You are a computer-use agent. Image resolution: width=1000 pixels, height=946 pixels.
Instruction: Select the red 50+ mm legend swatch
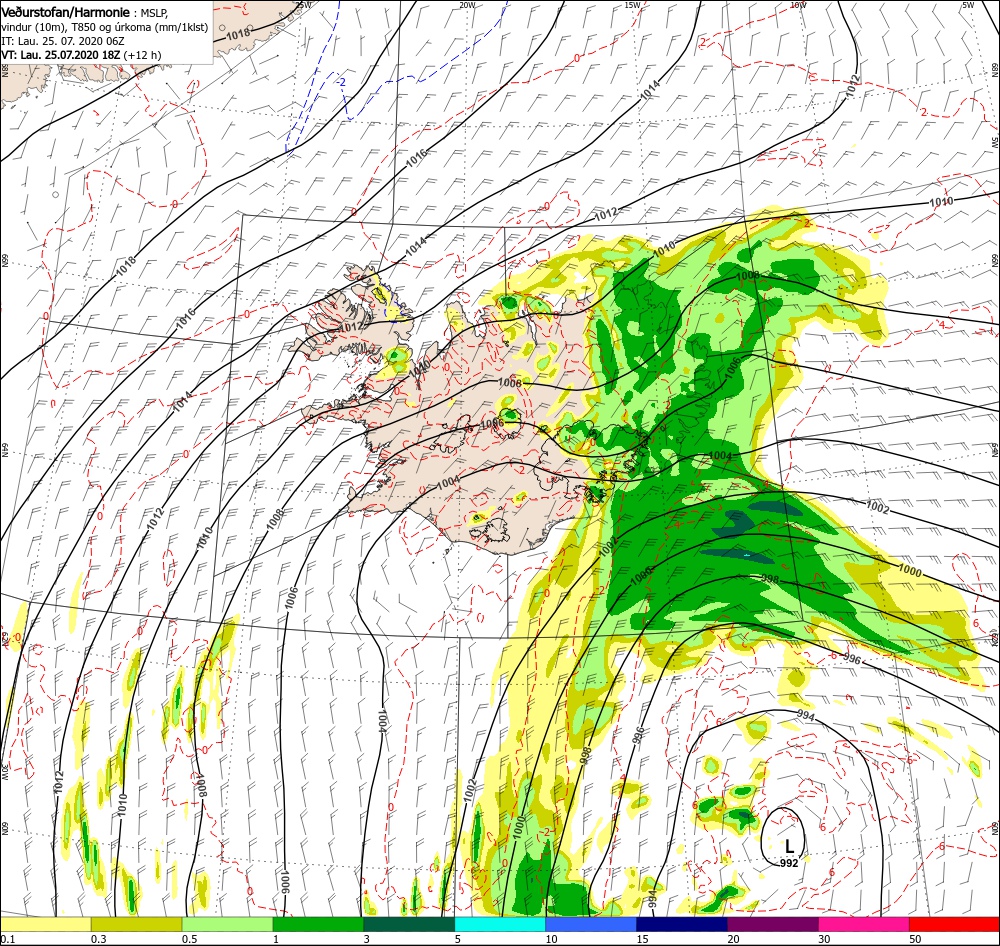pyautogui.click(x=954, y=924)
